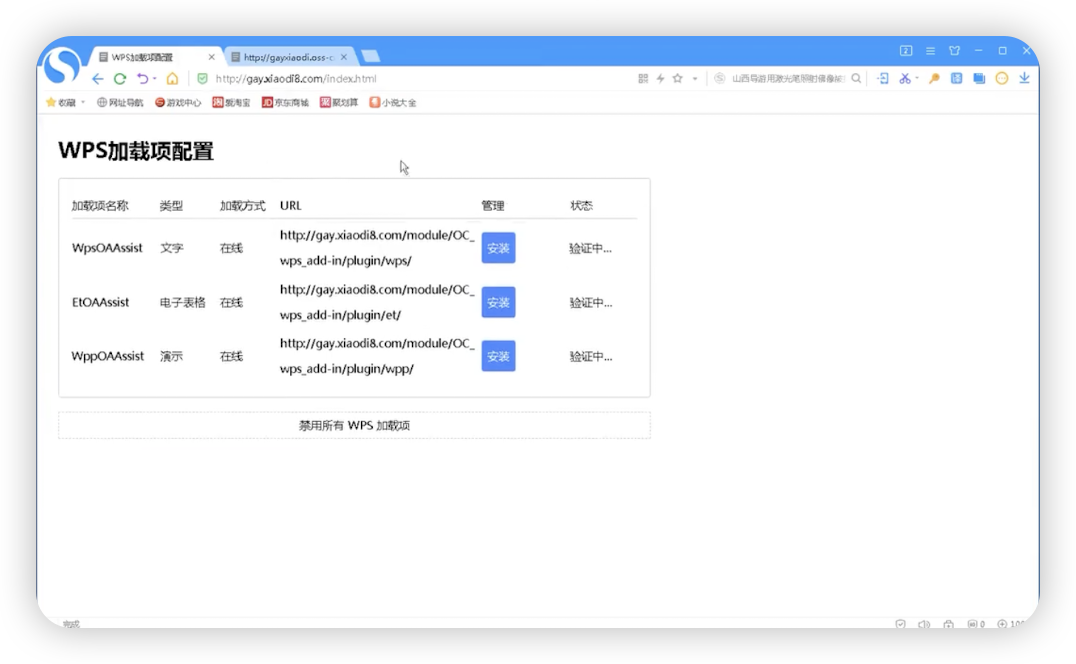Open the 网址导航 bookmark
Screen dimensions: 1076x664
point(120,103)
